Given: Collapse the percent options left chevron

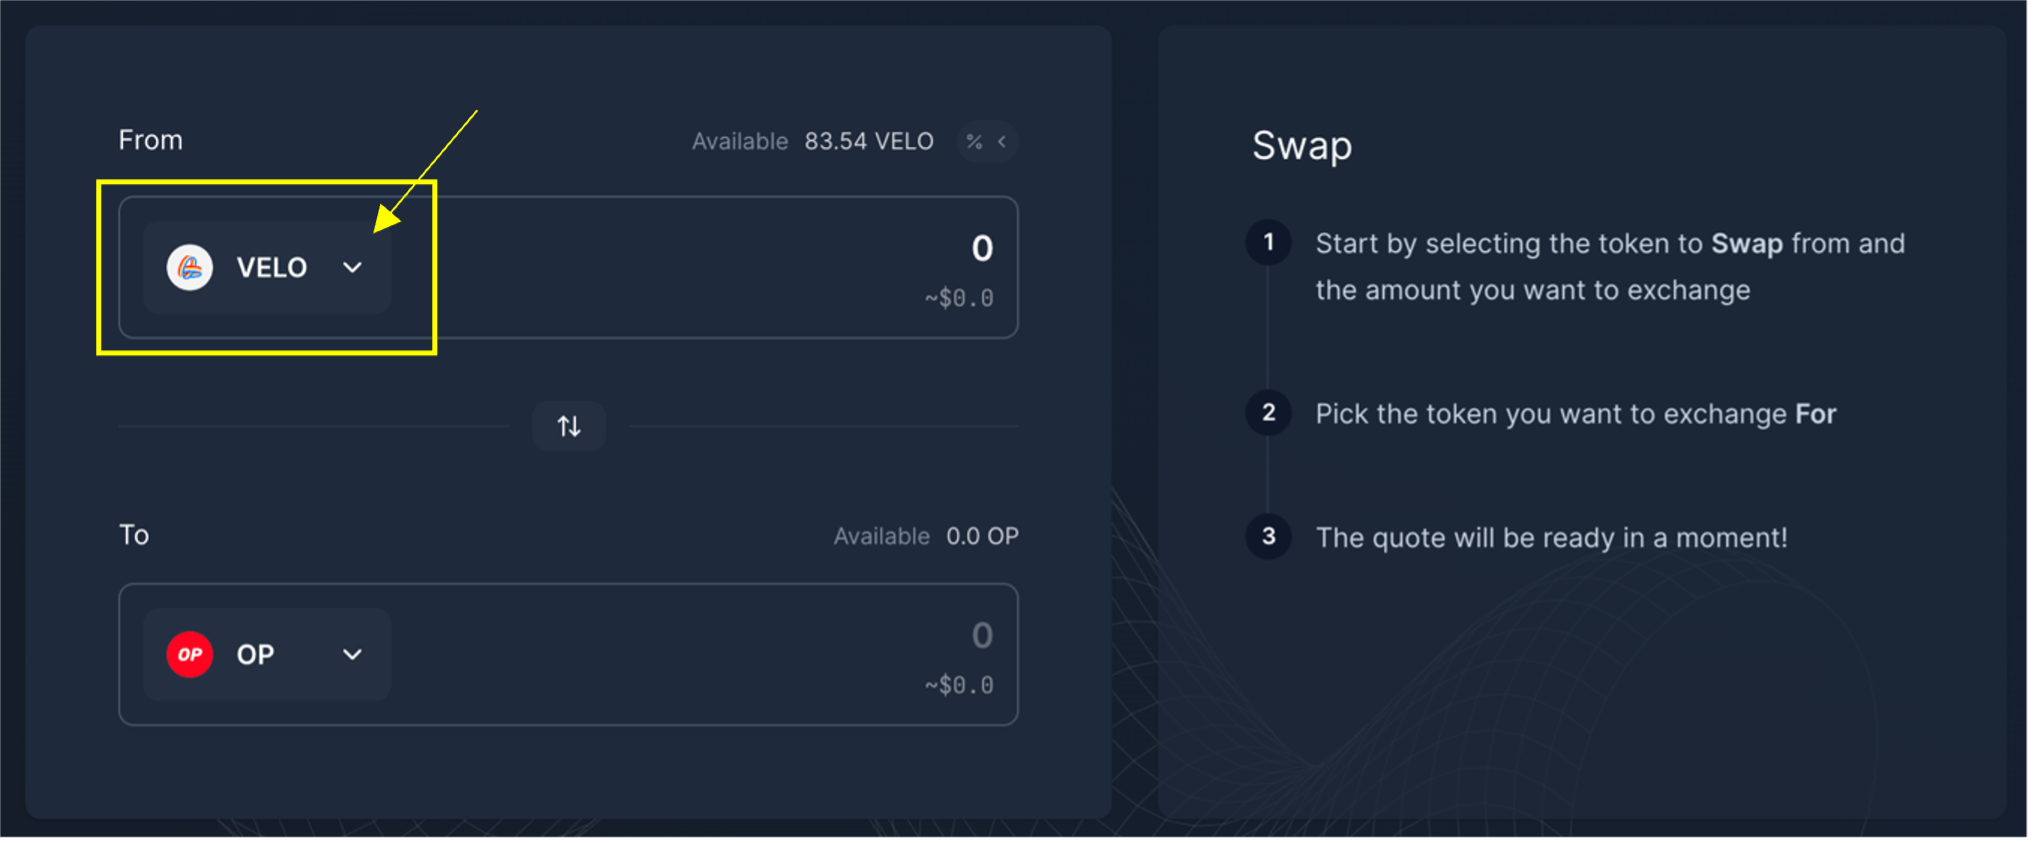Looking at the screenshot, I should point(1003,142).
